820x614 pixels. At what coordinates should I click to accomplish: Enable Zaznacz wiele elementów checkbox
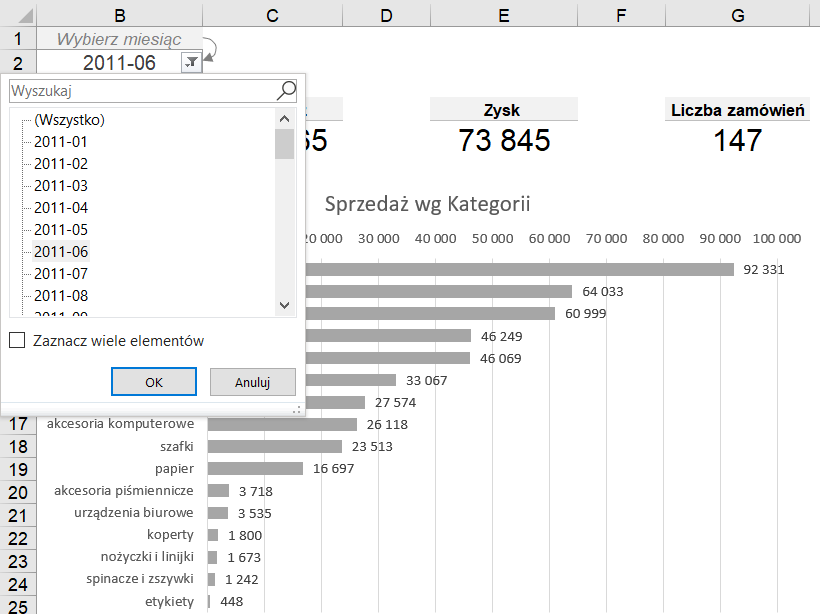[x=17, y=341]
